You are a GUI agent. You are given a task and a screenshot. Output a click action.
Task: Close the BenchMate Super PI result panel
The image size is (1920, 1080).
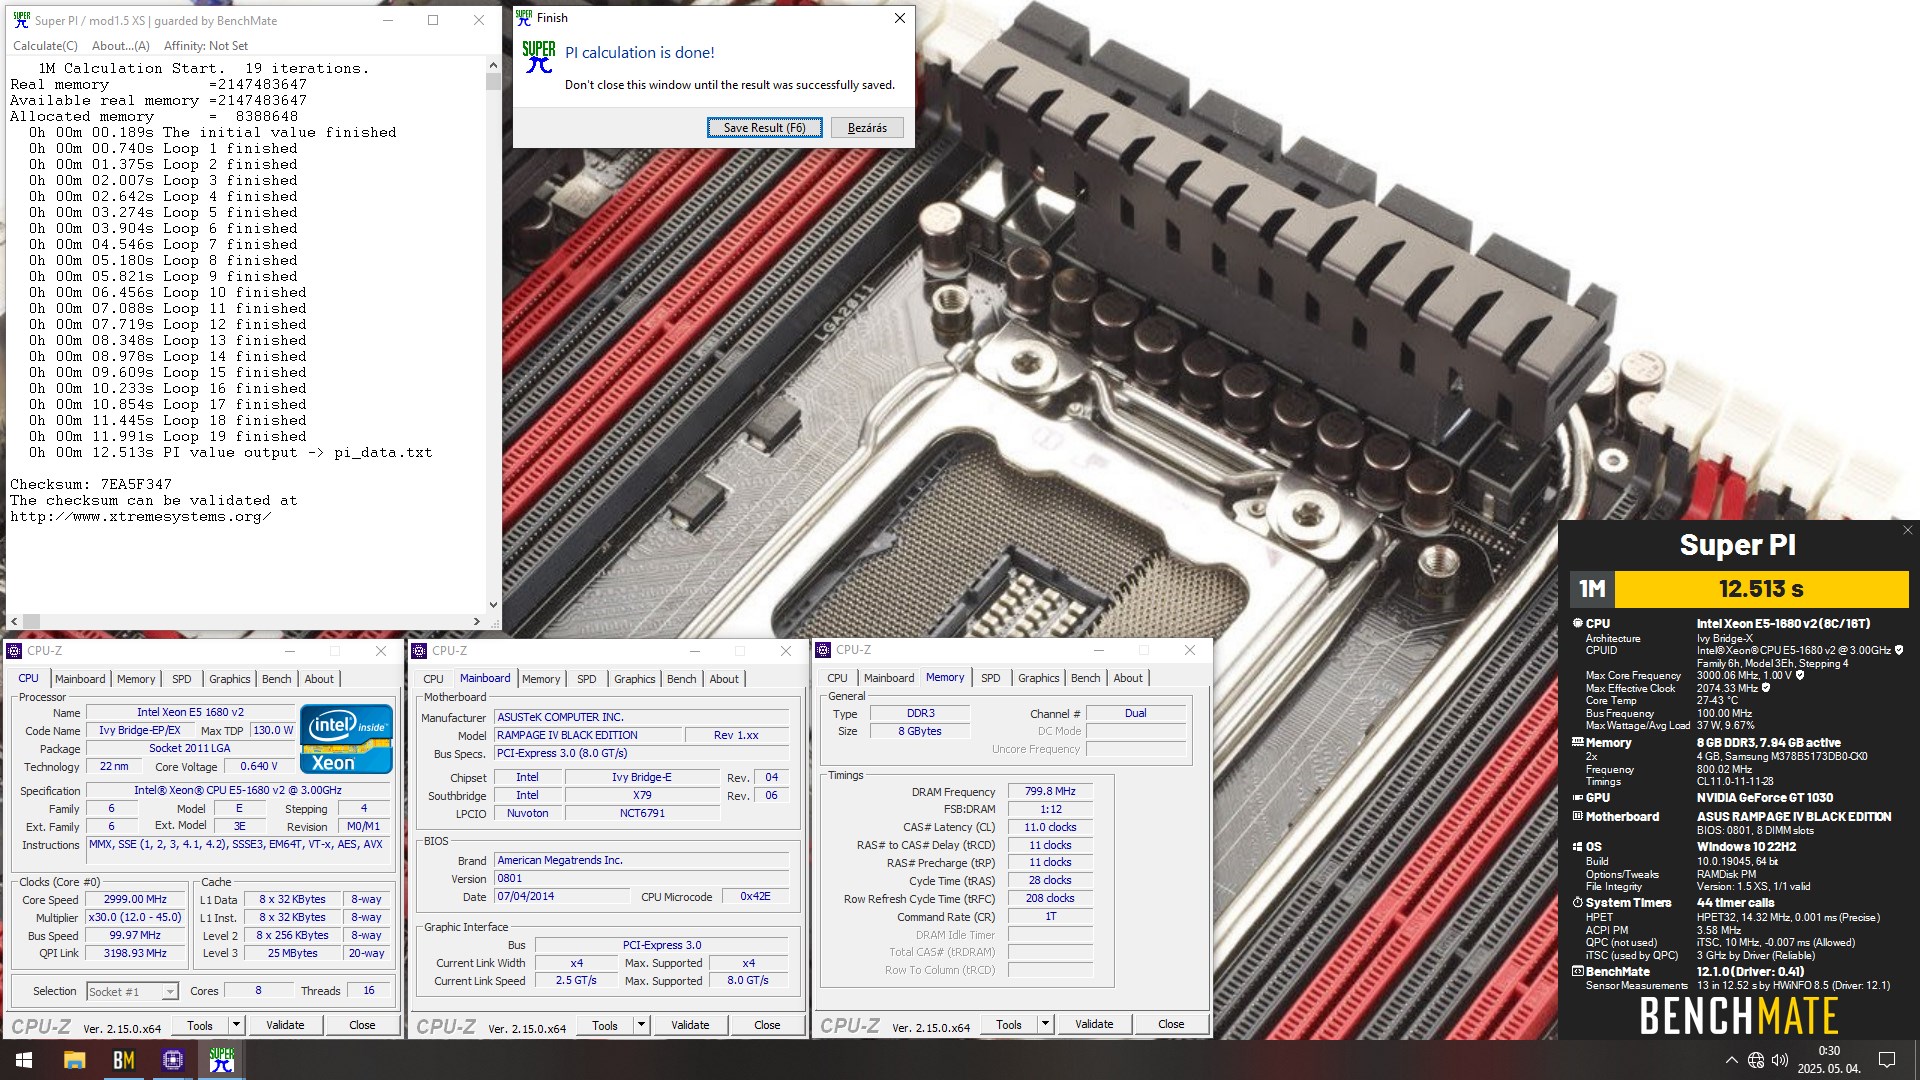point(1907,530)
